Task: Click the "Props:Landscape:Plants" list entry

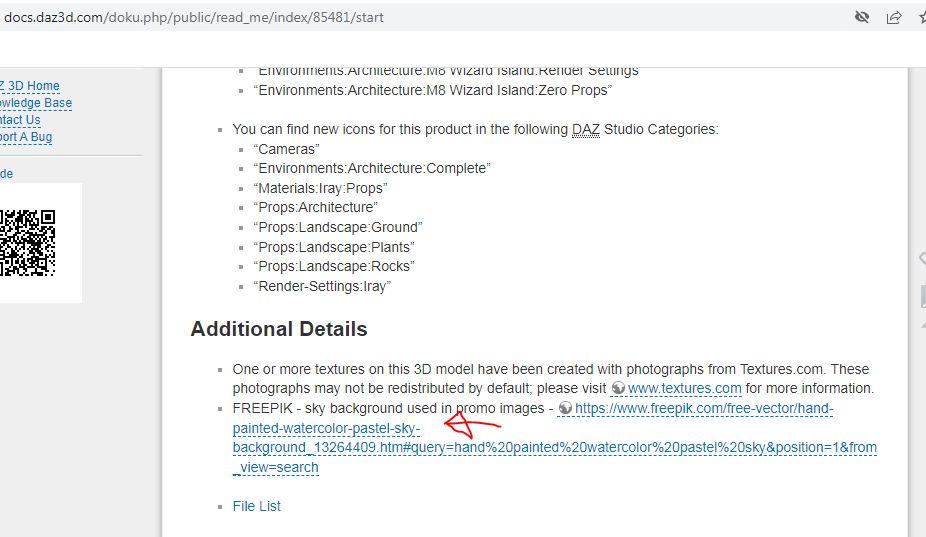Action: (x=334, y=247)
